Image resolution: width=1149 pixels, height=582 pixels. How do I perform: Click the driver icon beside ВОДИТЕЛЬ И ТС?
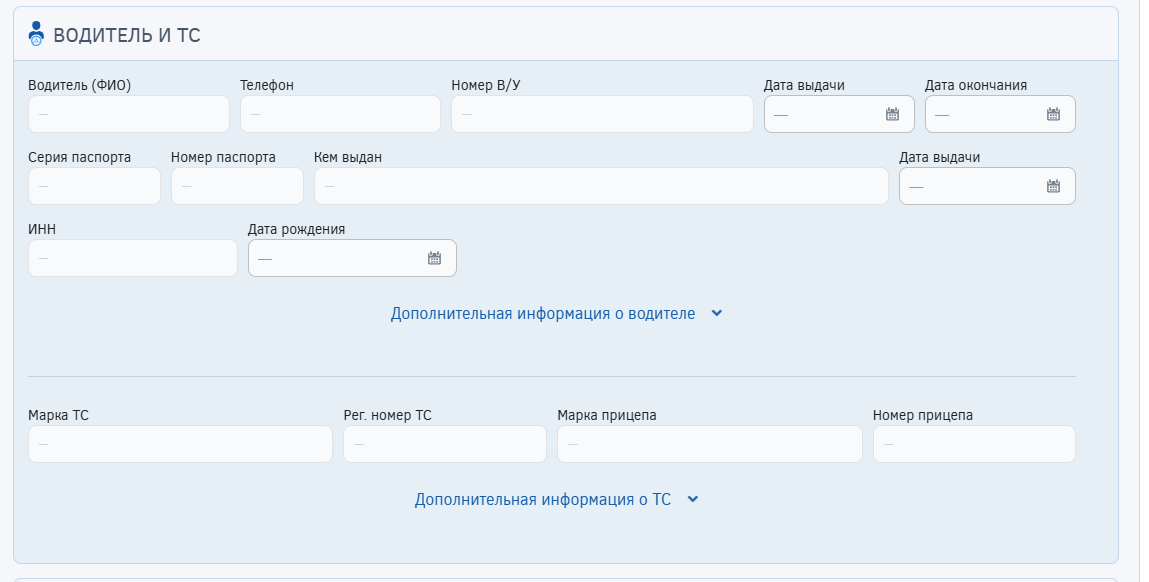click(36, 34)
